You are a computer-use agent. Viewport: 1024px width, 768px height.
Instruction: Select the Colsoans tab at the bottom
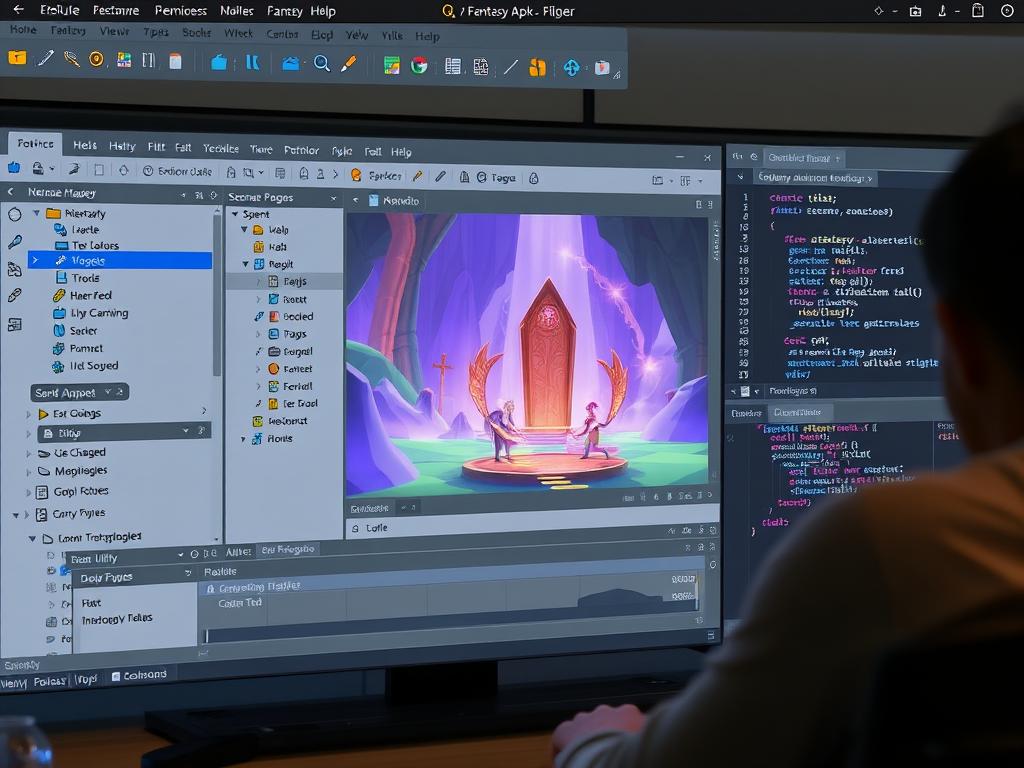coord(139,675)
